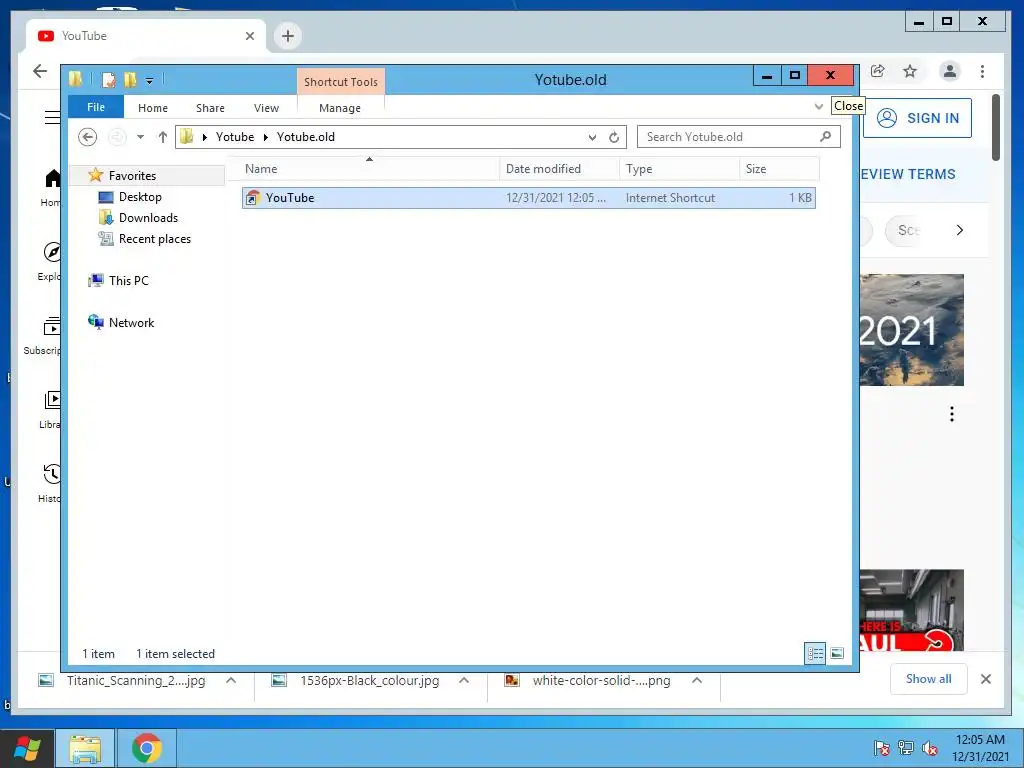Screen dimensions: 1024x768
Task: Open options for Titanic_Scanning download
Action: click(231, 680)
